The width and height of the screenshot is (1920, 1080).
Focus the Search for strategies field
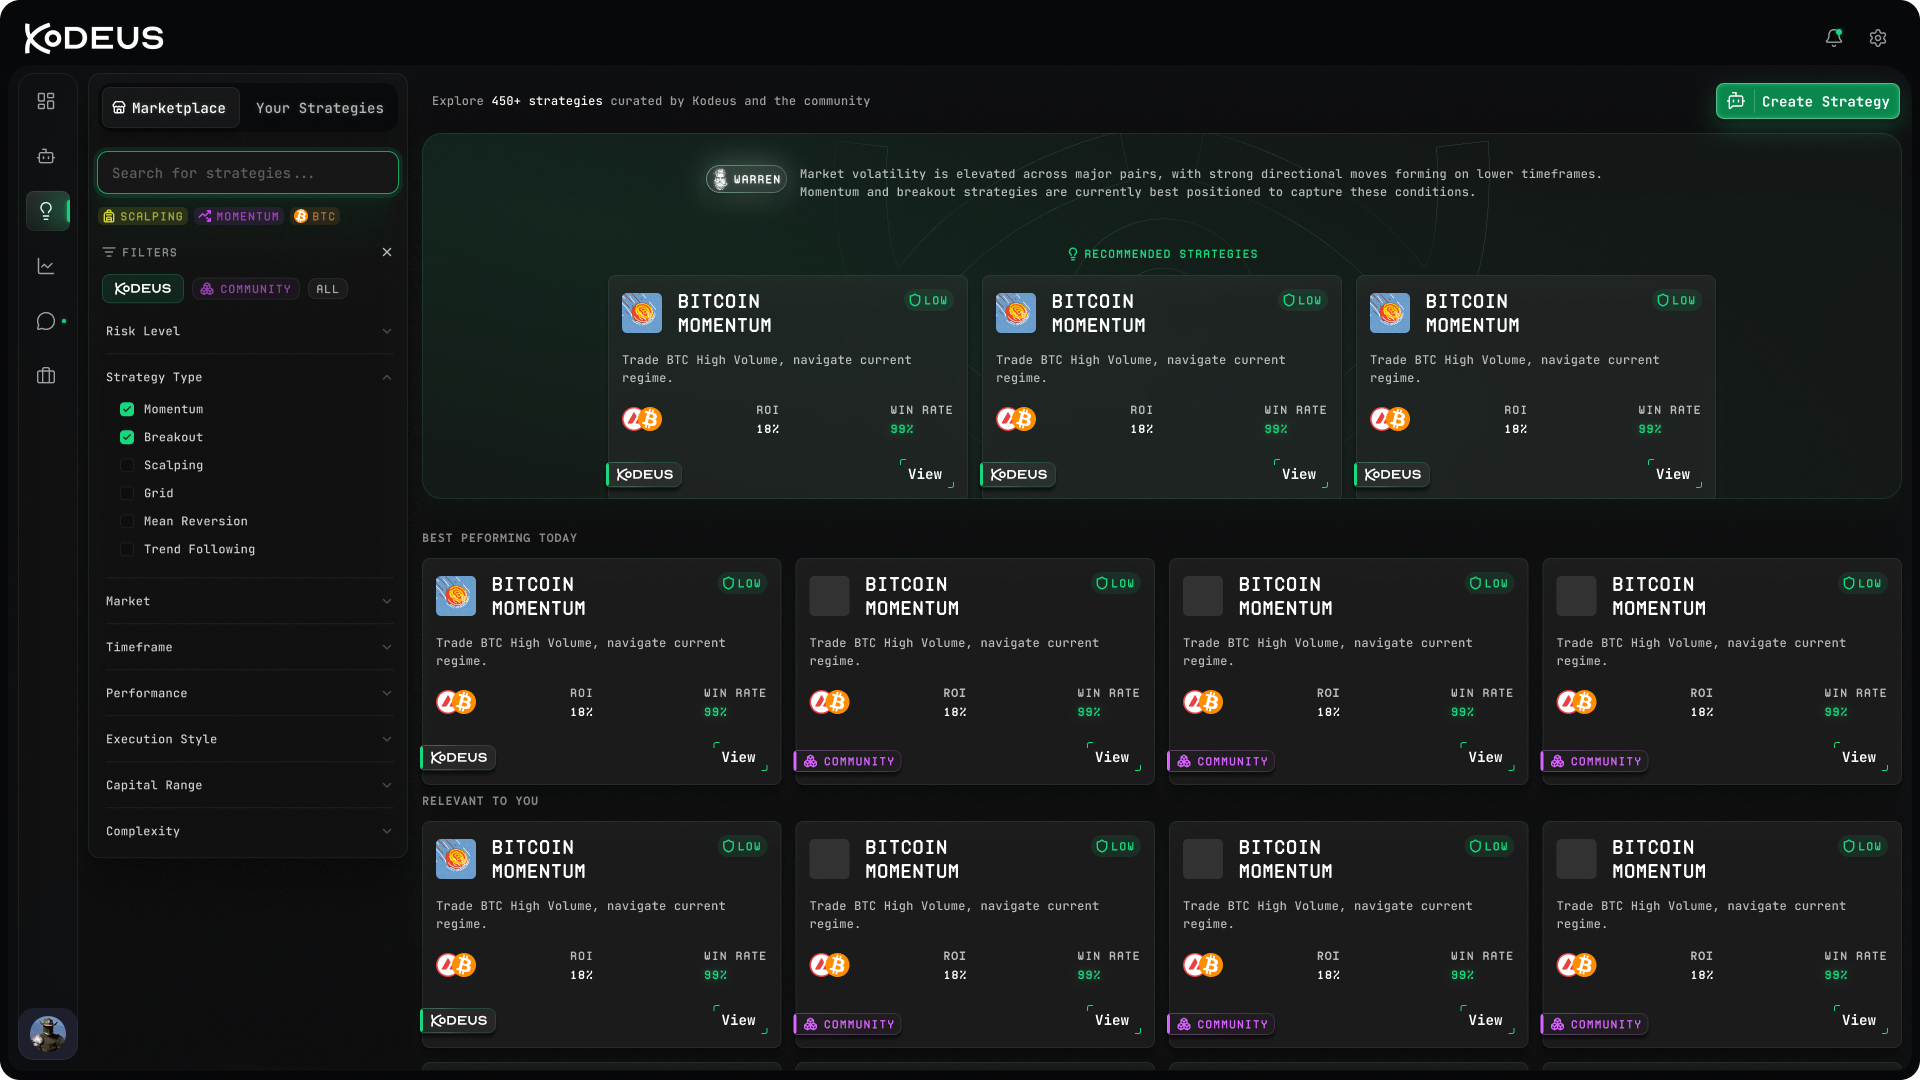point(248,173)
